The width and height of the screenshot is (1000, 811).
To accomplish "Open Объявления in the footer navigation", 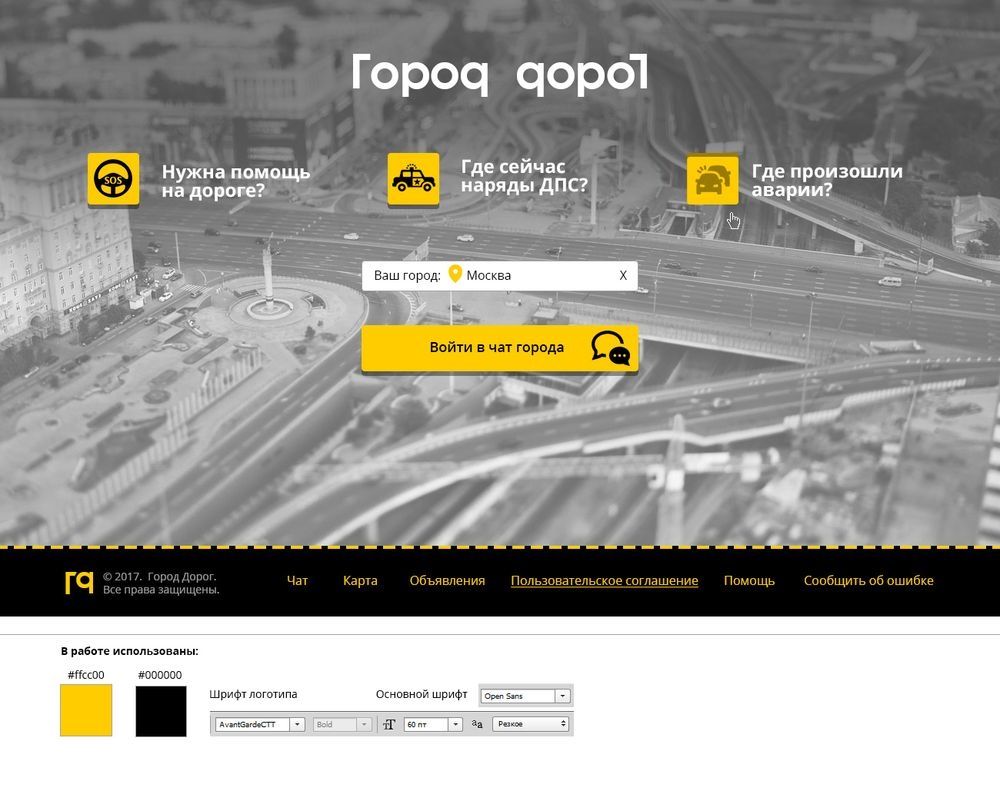I will [447, 581].
